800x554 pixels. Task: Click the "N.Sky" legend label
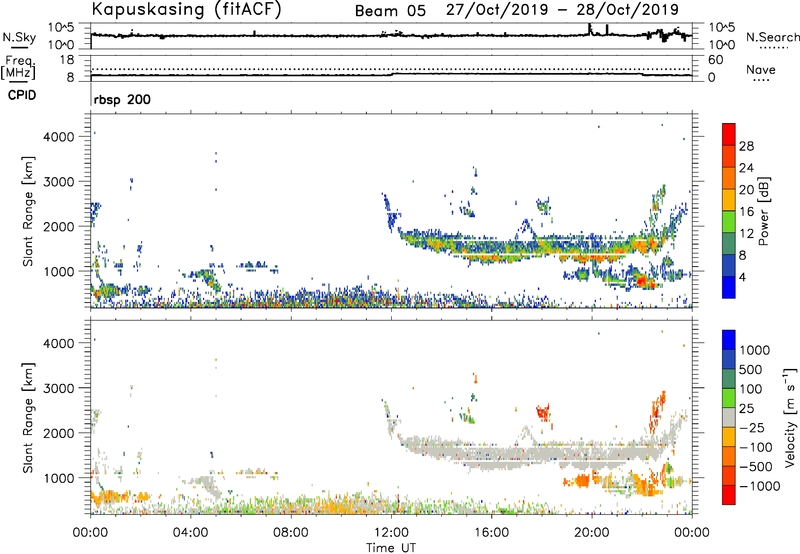(x=19, y=37)
